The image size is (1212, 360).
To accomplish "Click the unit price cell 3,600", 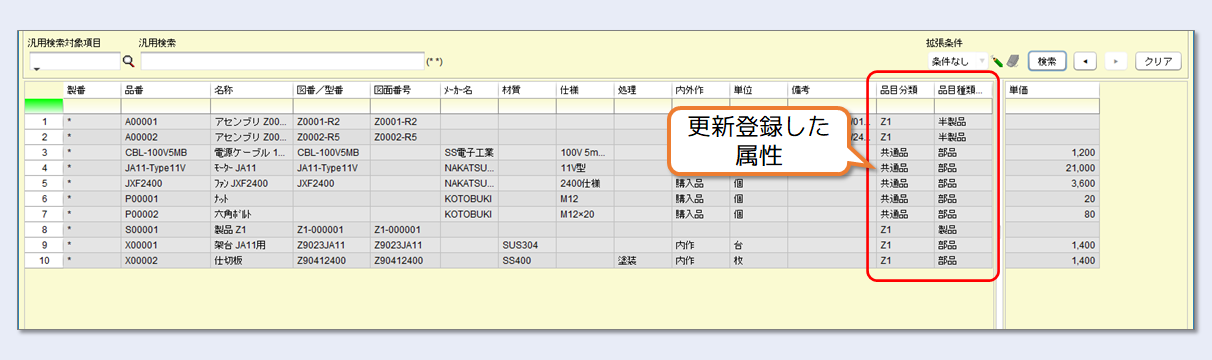I will tap(1052, 184).
